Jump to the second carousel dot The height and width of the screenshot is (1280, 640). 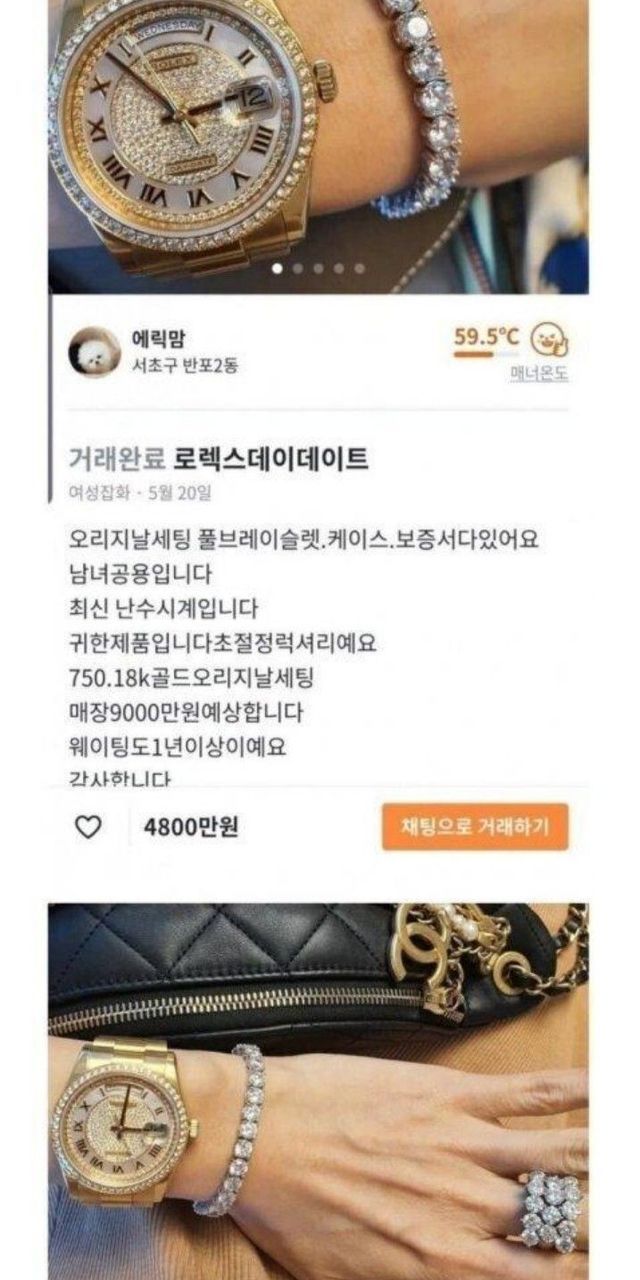[x=298, y=268]
